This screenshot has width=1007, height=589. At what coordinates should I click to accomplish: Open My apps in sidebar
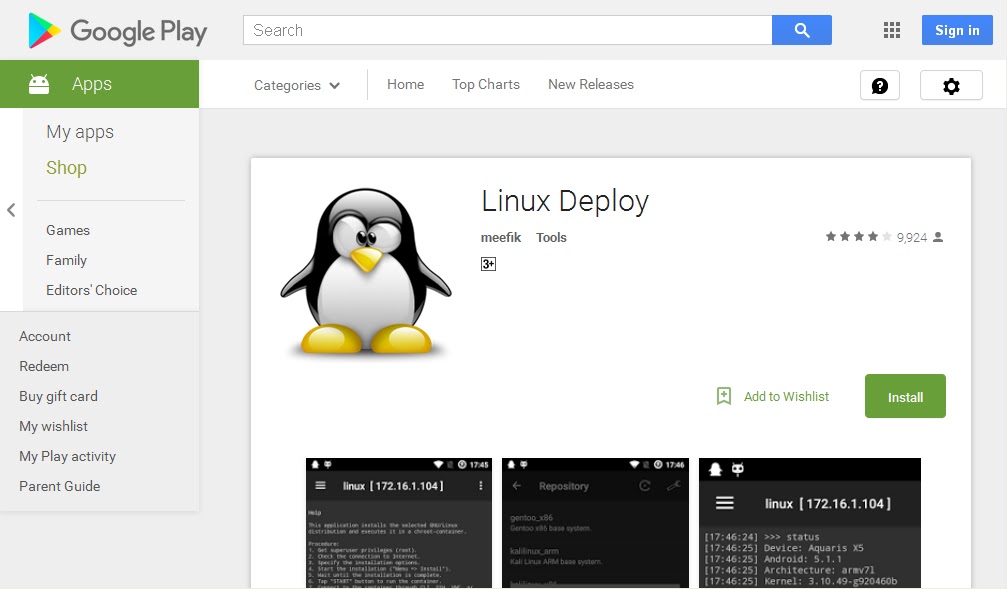(x=80, y=132)
